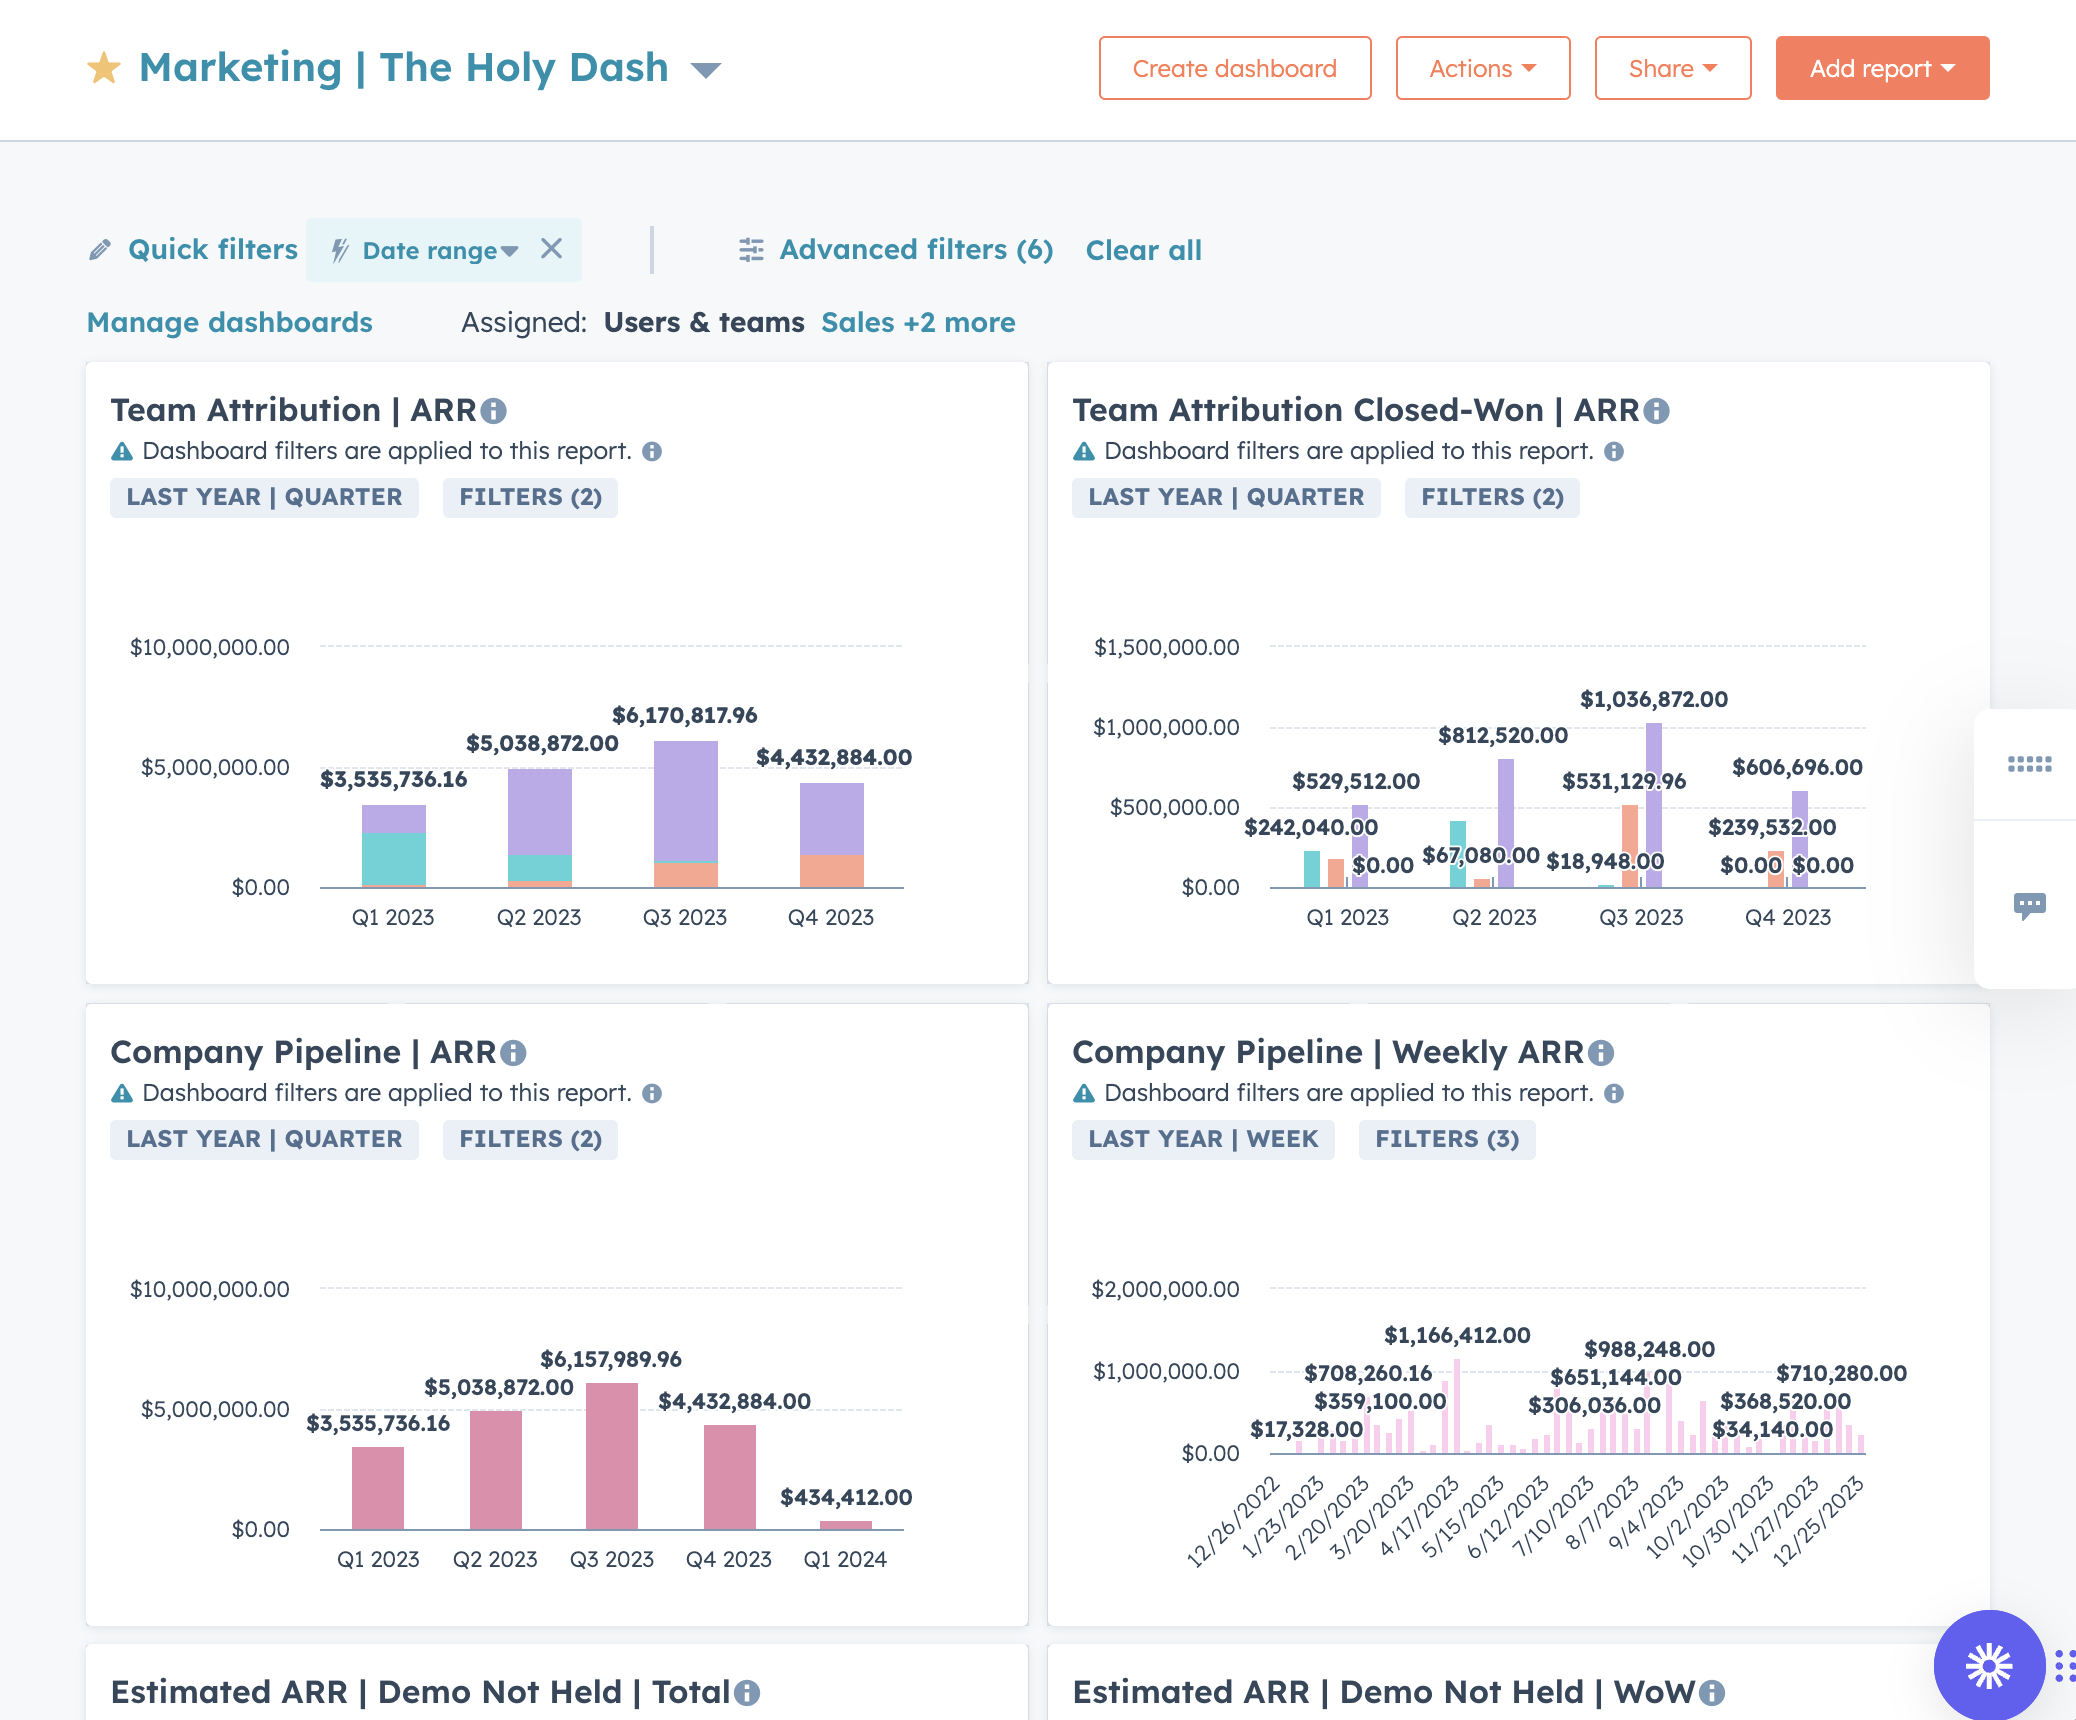2076x1720 pixels.
Task: Click filter info icon in Weekly ARR report
Action: point(1614,1094)
